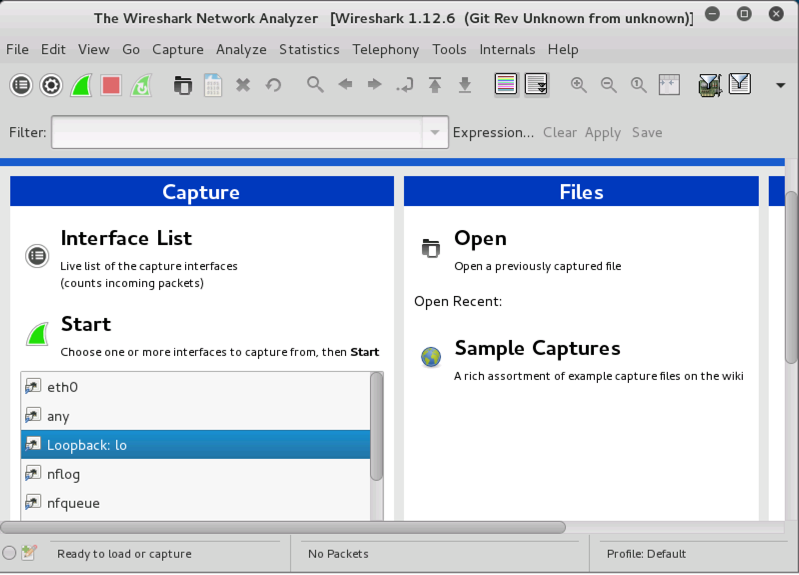Image resolution: width=799 pixels, height=575 pixels.
Task: Expand the filter history dropdown arrow
Action: (x=434, y=132)
